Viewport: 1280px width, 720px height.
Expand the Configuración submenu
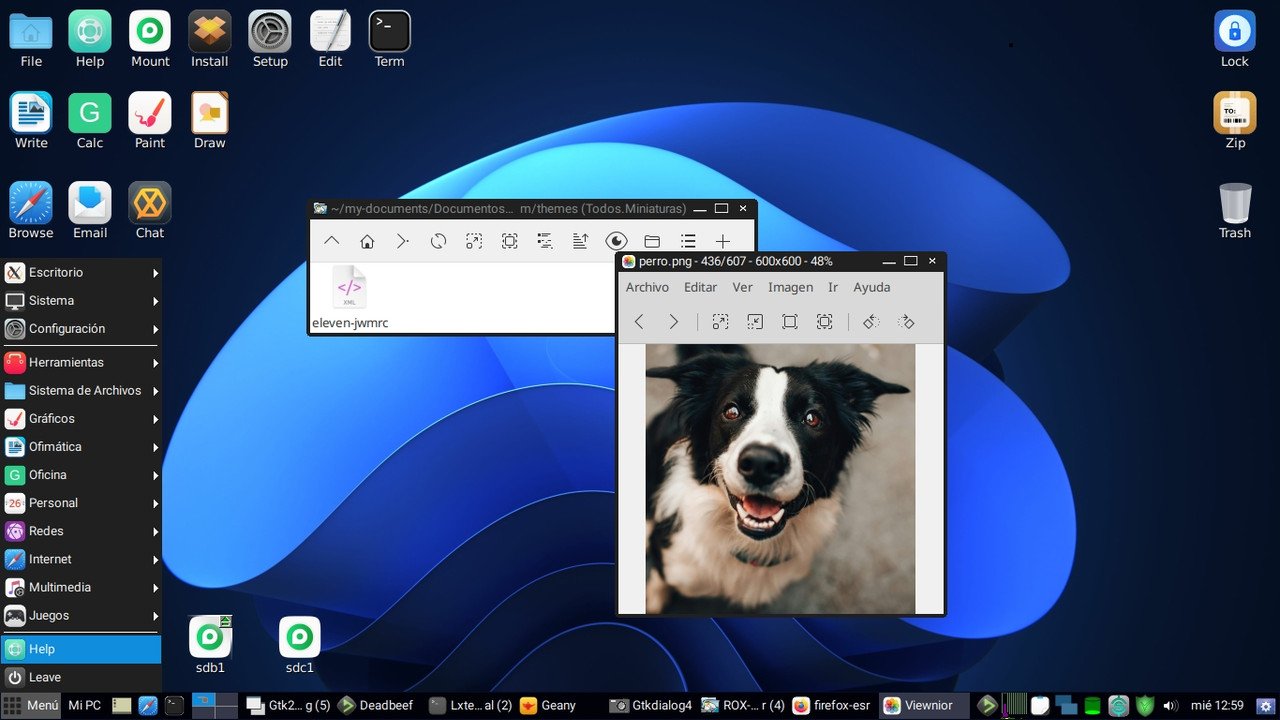tap(80, 329)
